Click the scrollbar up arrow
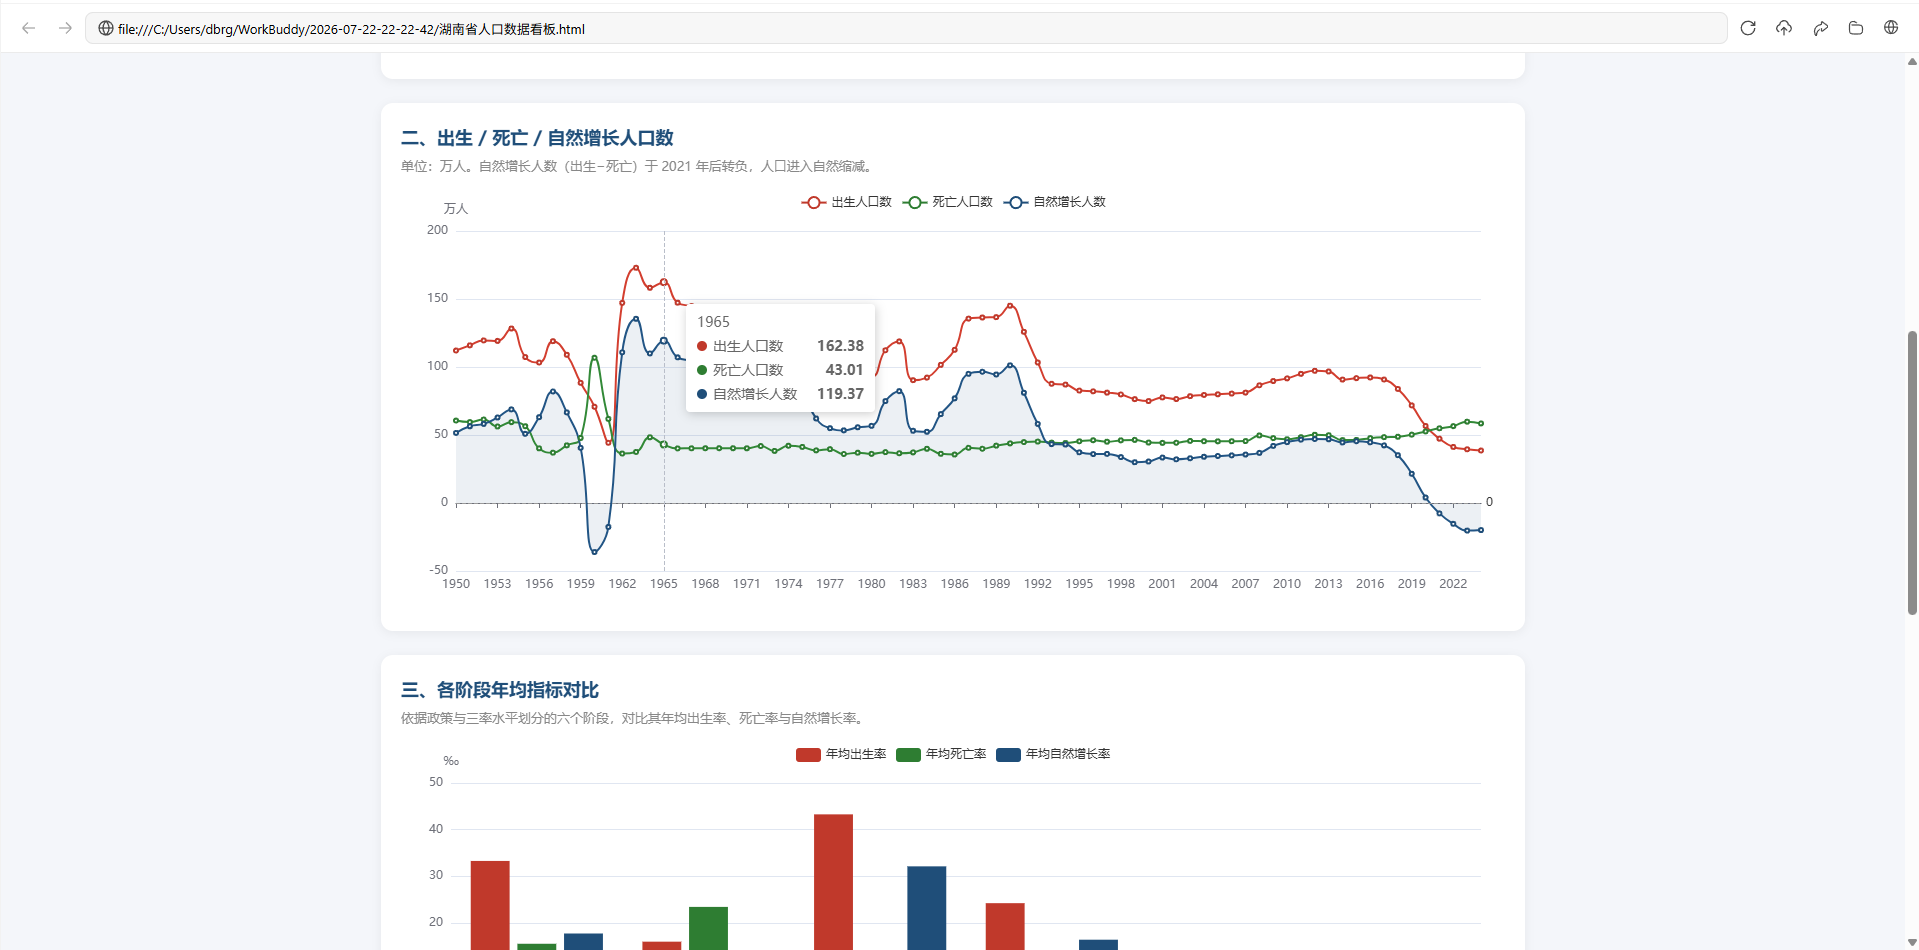This screenshot has height=950, width=1919. 1912,61
